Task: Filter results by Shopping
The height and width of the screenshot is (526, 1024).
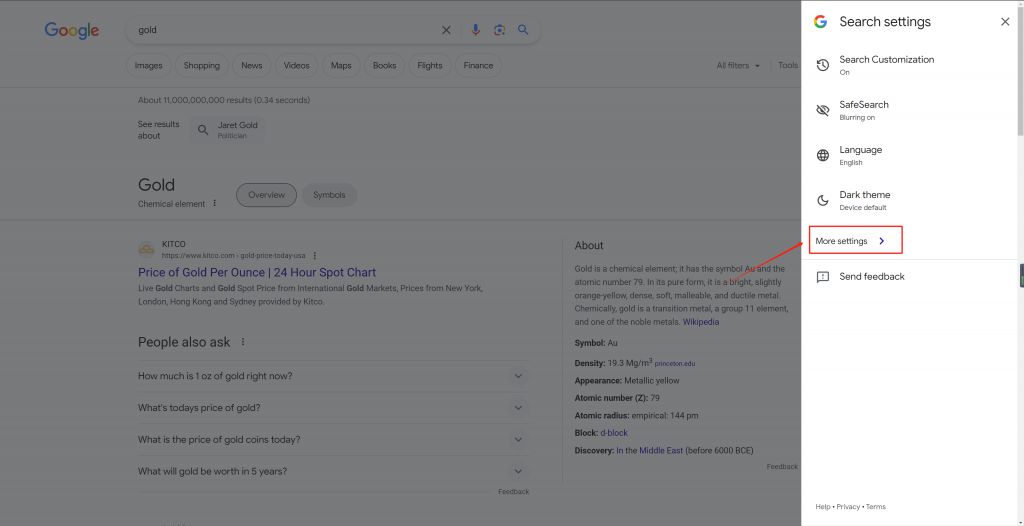Action: pos(202,65)
